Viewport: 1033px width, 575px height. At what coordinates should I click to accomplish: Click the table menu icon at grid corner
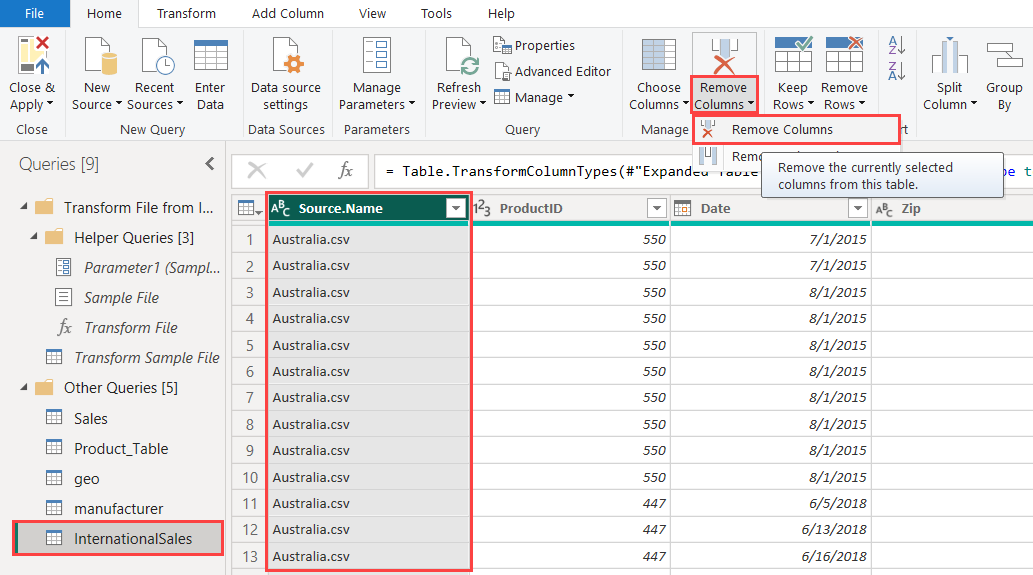point(250,209)
